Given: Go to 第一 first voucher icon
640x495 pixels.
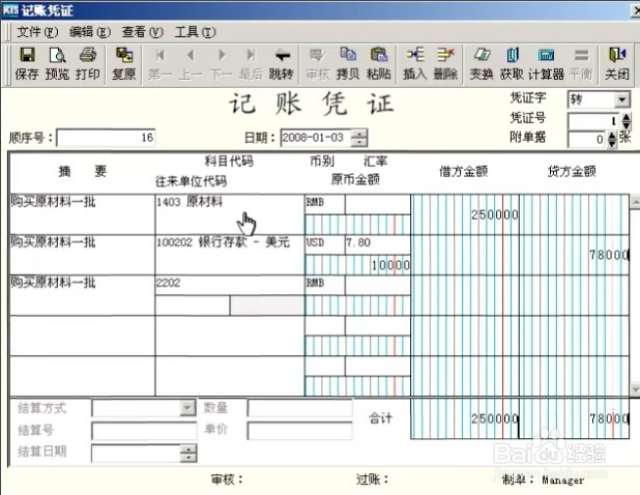Looking at the screenshot, I should tap(160, 64).
